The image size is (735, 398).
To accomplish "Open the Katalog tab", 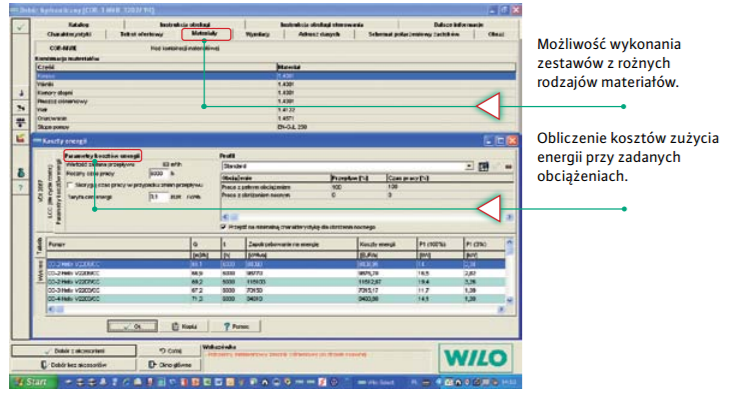I will point(78,24).
